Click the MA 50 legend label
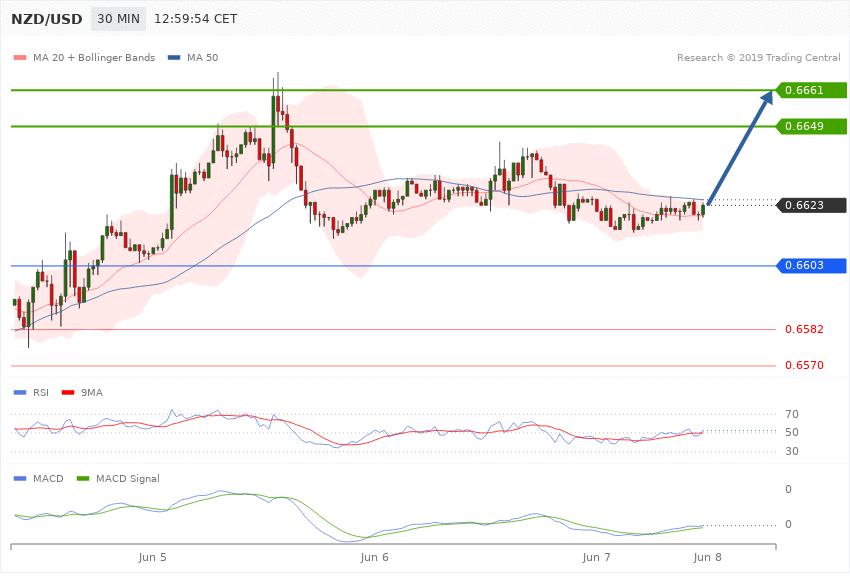The image size is (850, 576). [203, 57]
